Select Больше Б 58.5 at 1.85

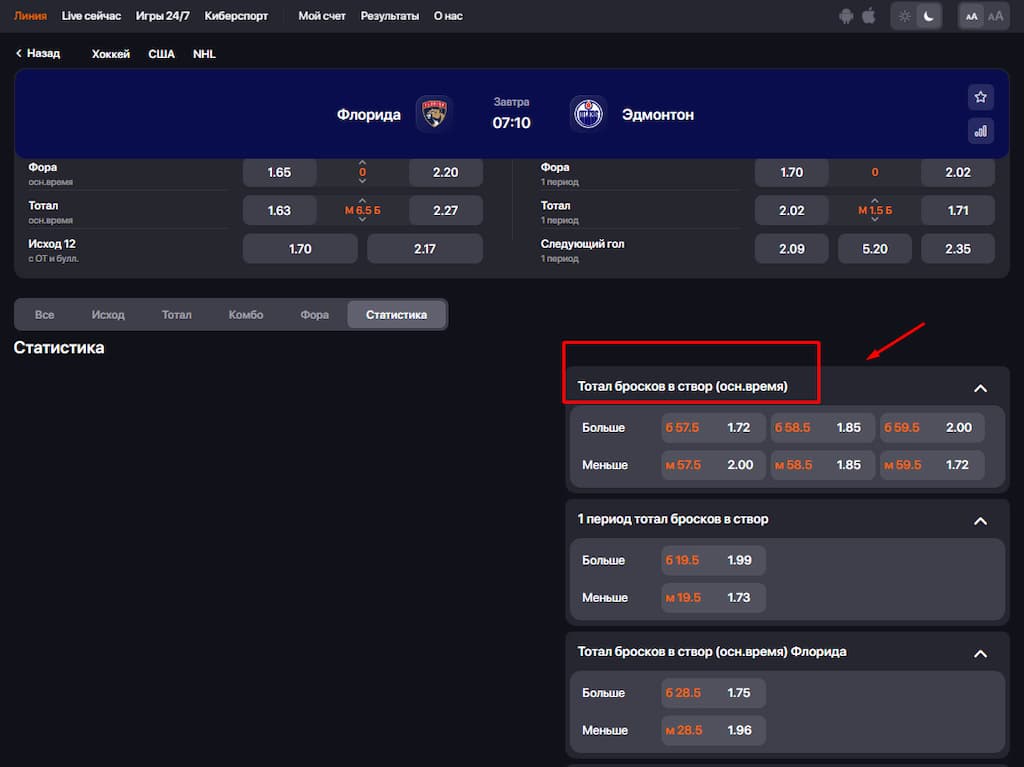tap(822, 428)
